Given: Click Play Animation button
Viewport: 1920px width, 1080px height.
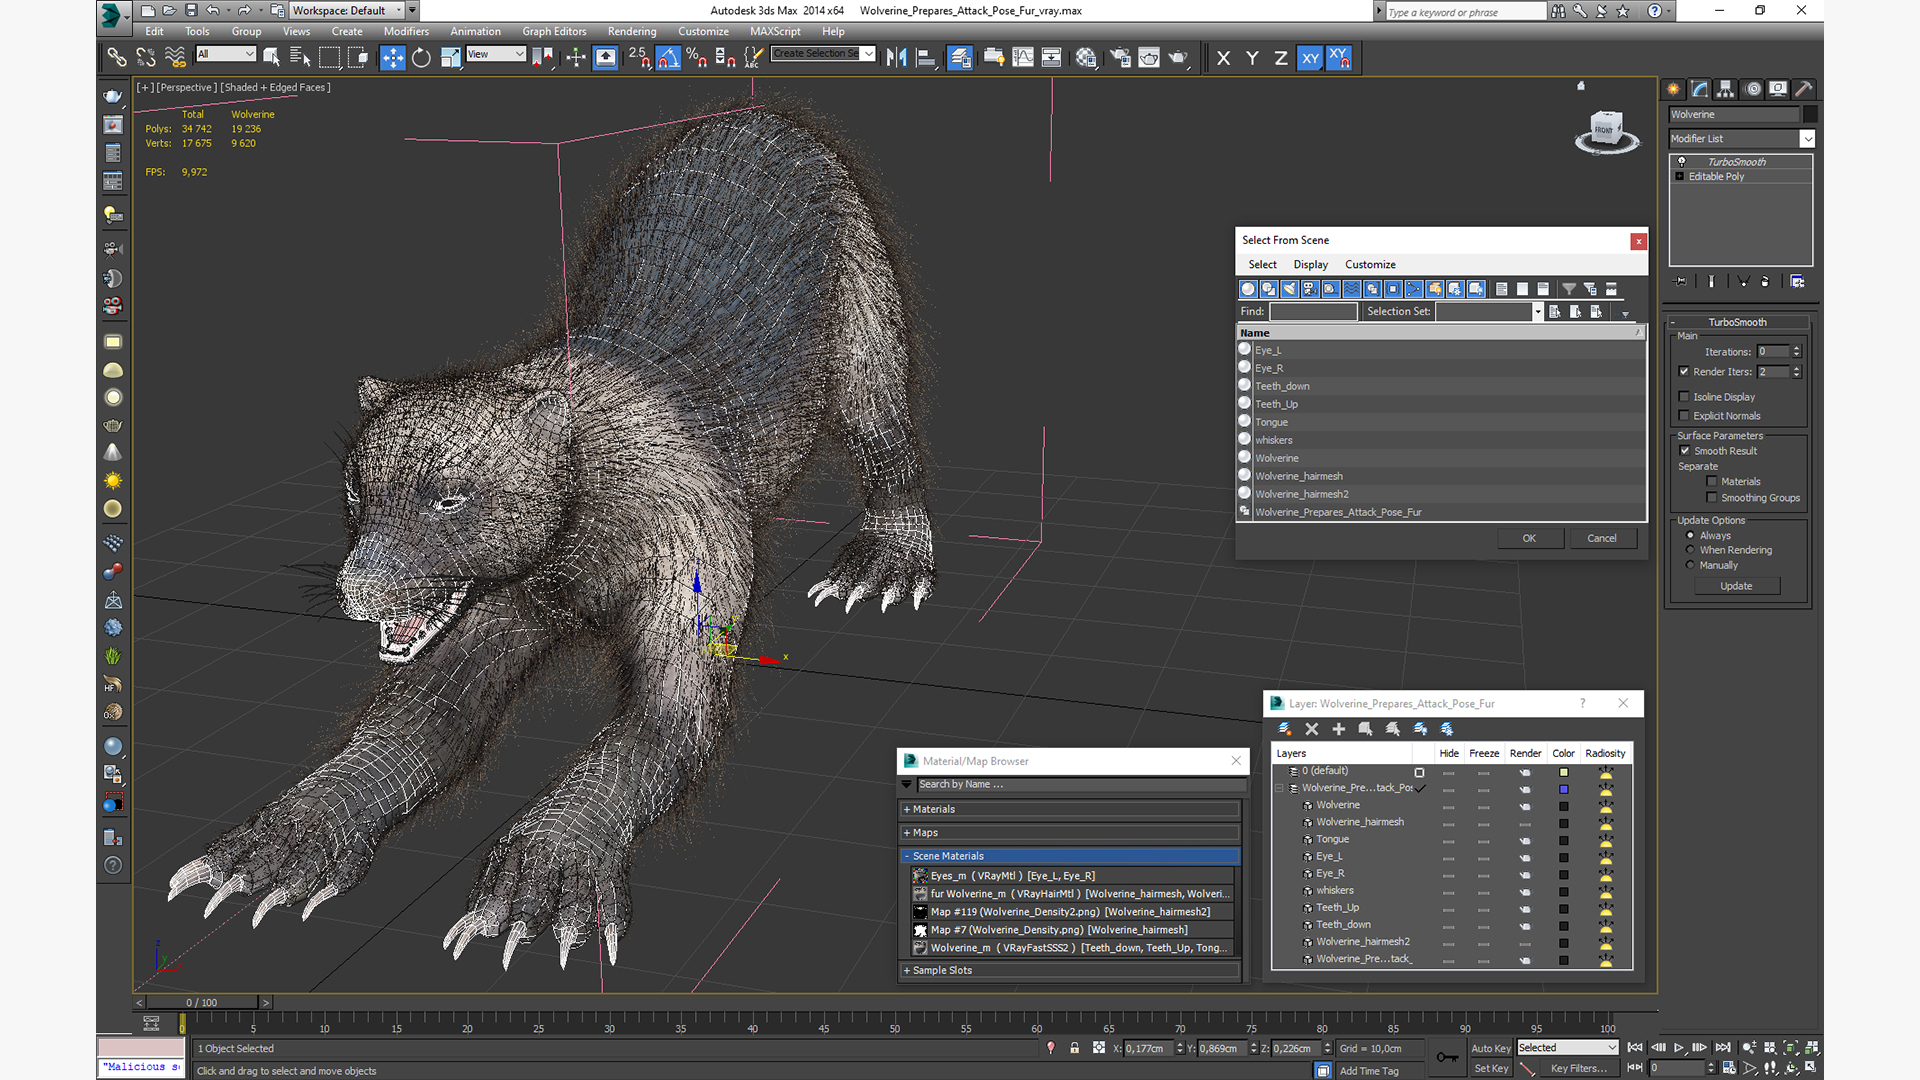Looking at the screenshot, I should click(1679, 1047).
